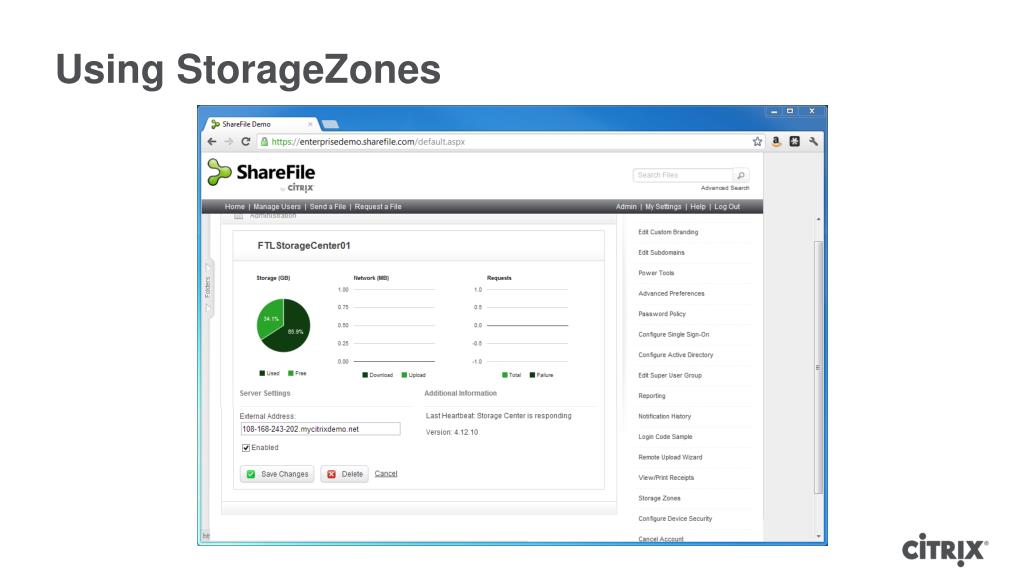Open a new browser tab
The height and width of the screenshot is (576, 1024).
(330, 124)
